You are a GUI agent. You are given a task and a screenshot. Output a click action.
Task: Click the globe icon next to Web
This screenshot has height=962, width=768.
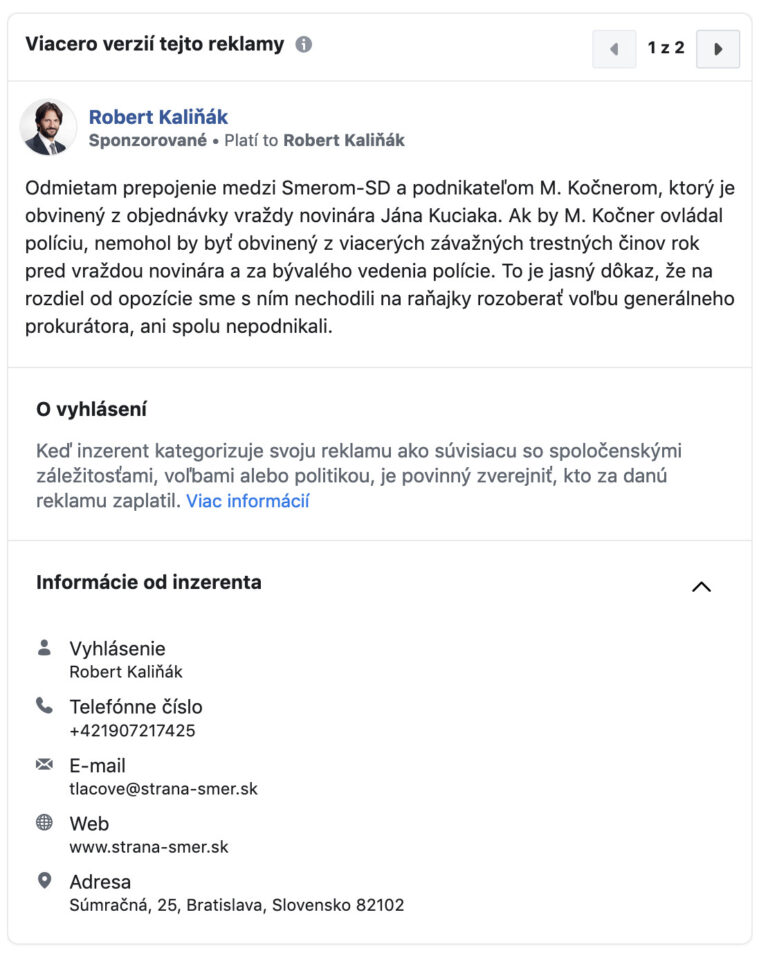click(x=44, y=823)
